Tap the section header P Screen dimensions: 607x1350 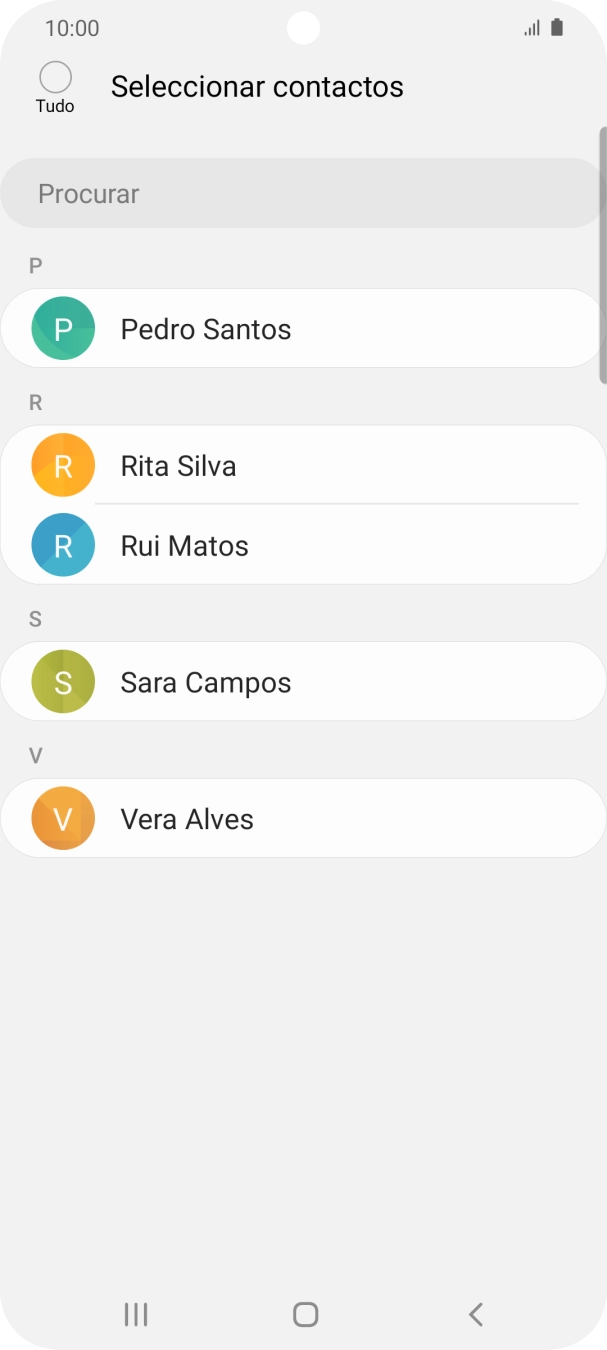[35, 265]
